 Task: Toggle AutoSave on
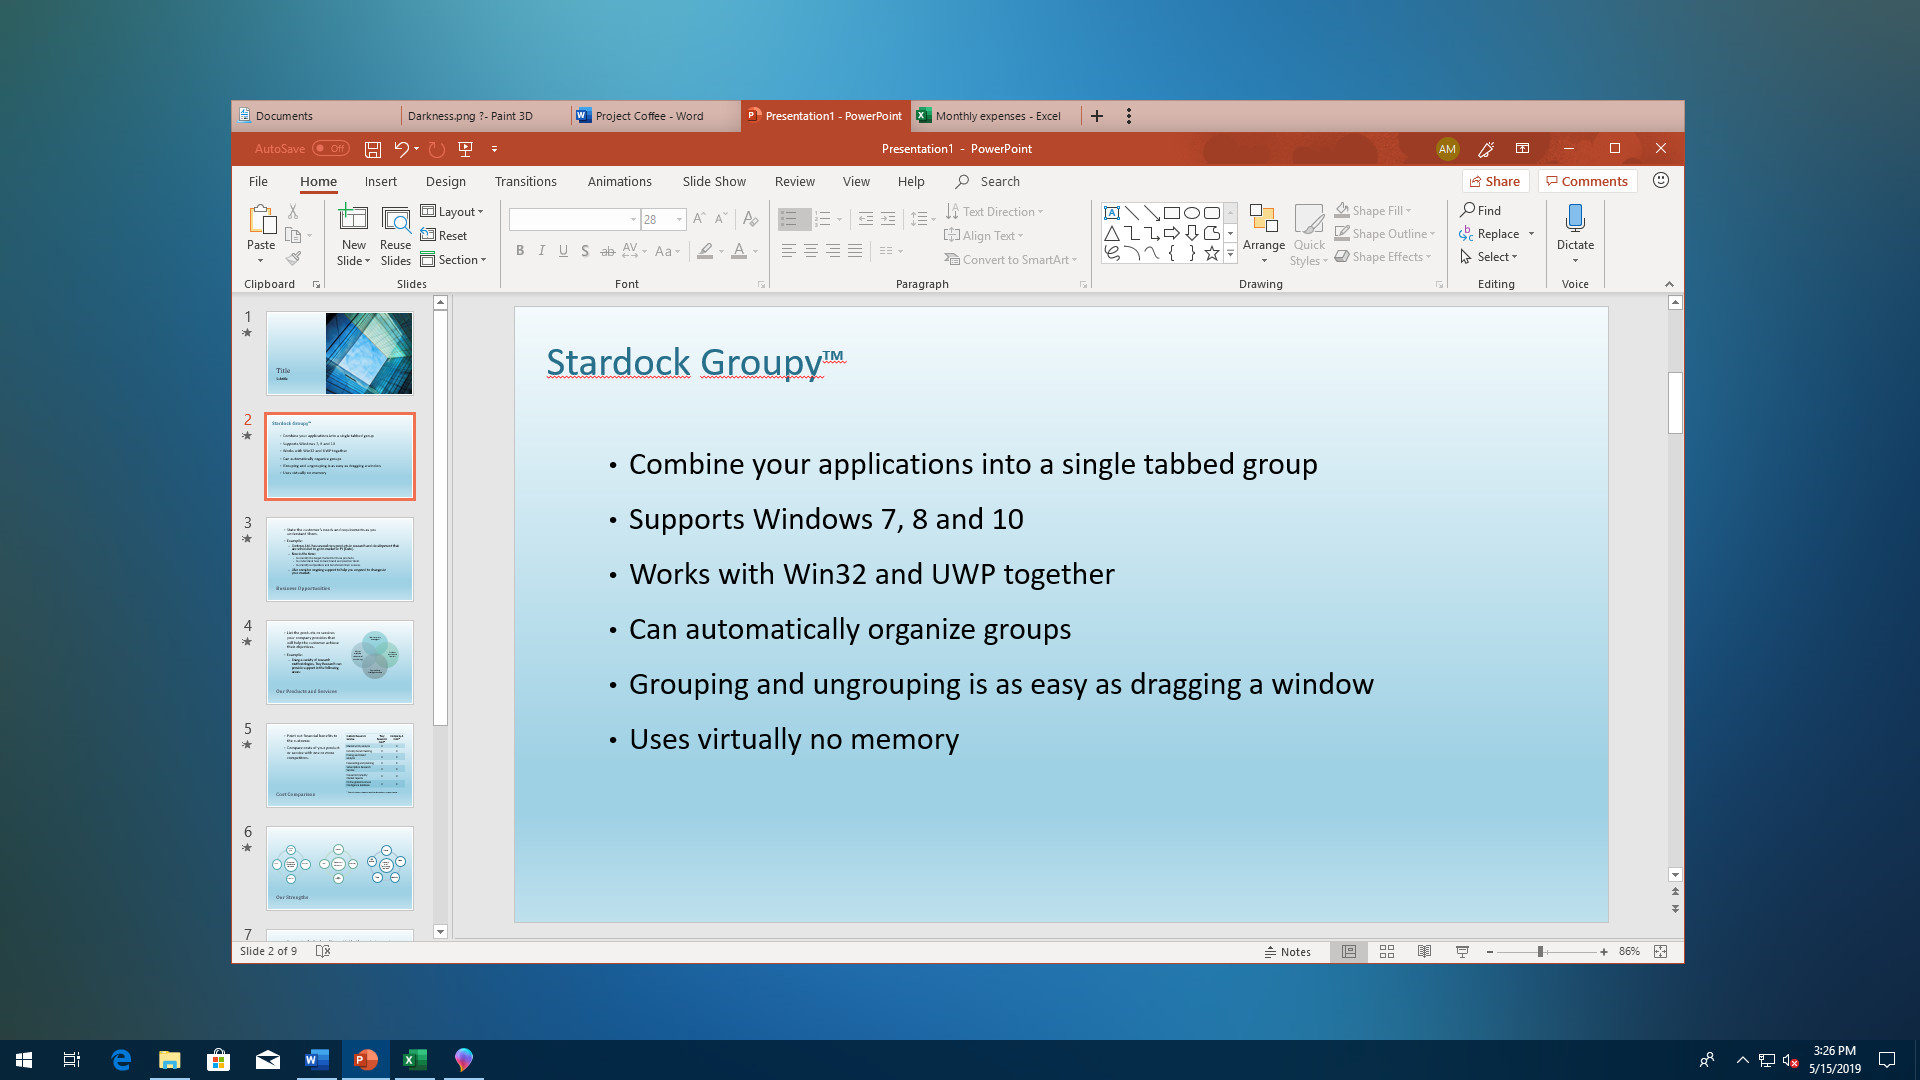tap(331, 147)
